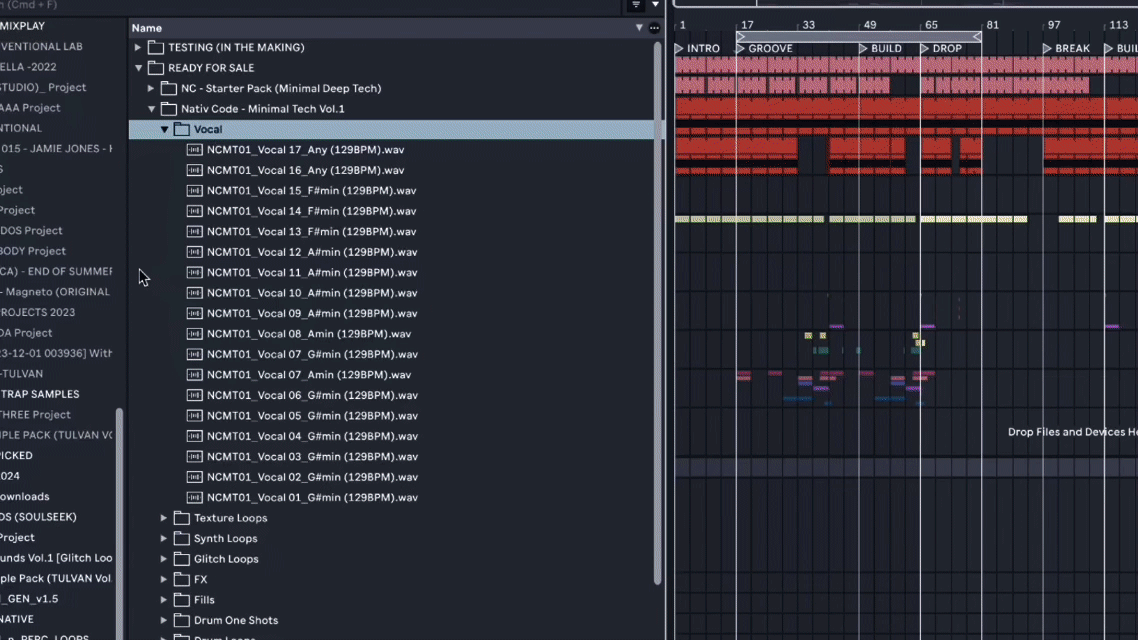Open the browser options ellipsis button
This screenshot has width=1138, height=640.
[654, 28]
